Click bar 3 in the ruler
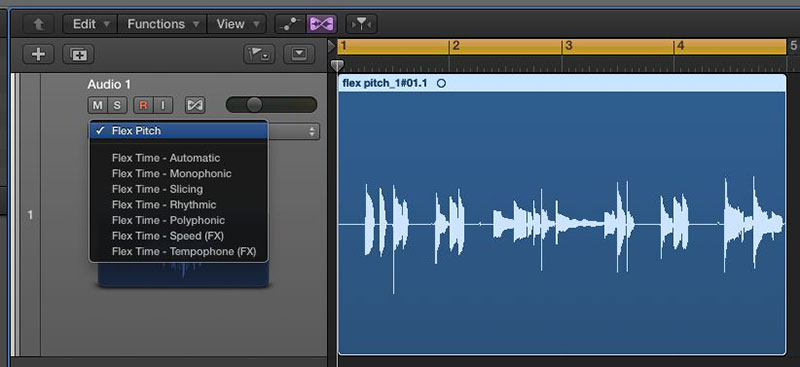This screenshot has width=800, height=367. tap(568, 46)
